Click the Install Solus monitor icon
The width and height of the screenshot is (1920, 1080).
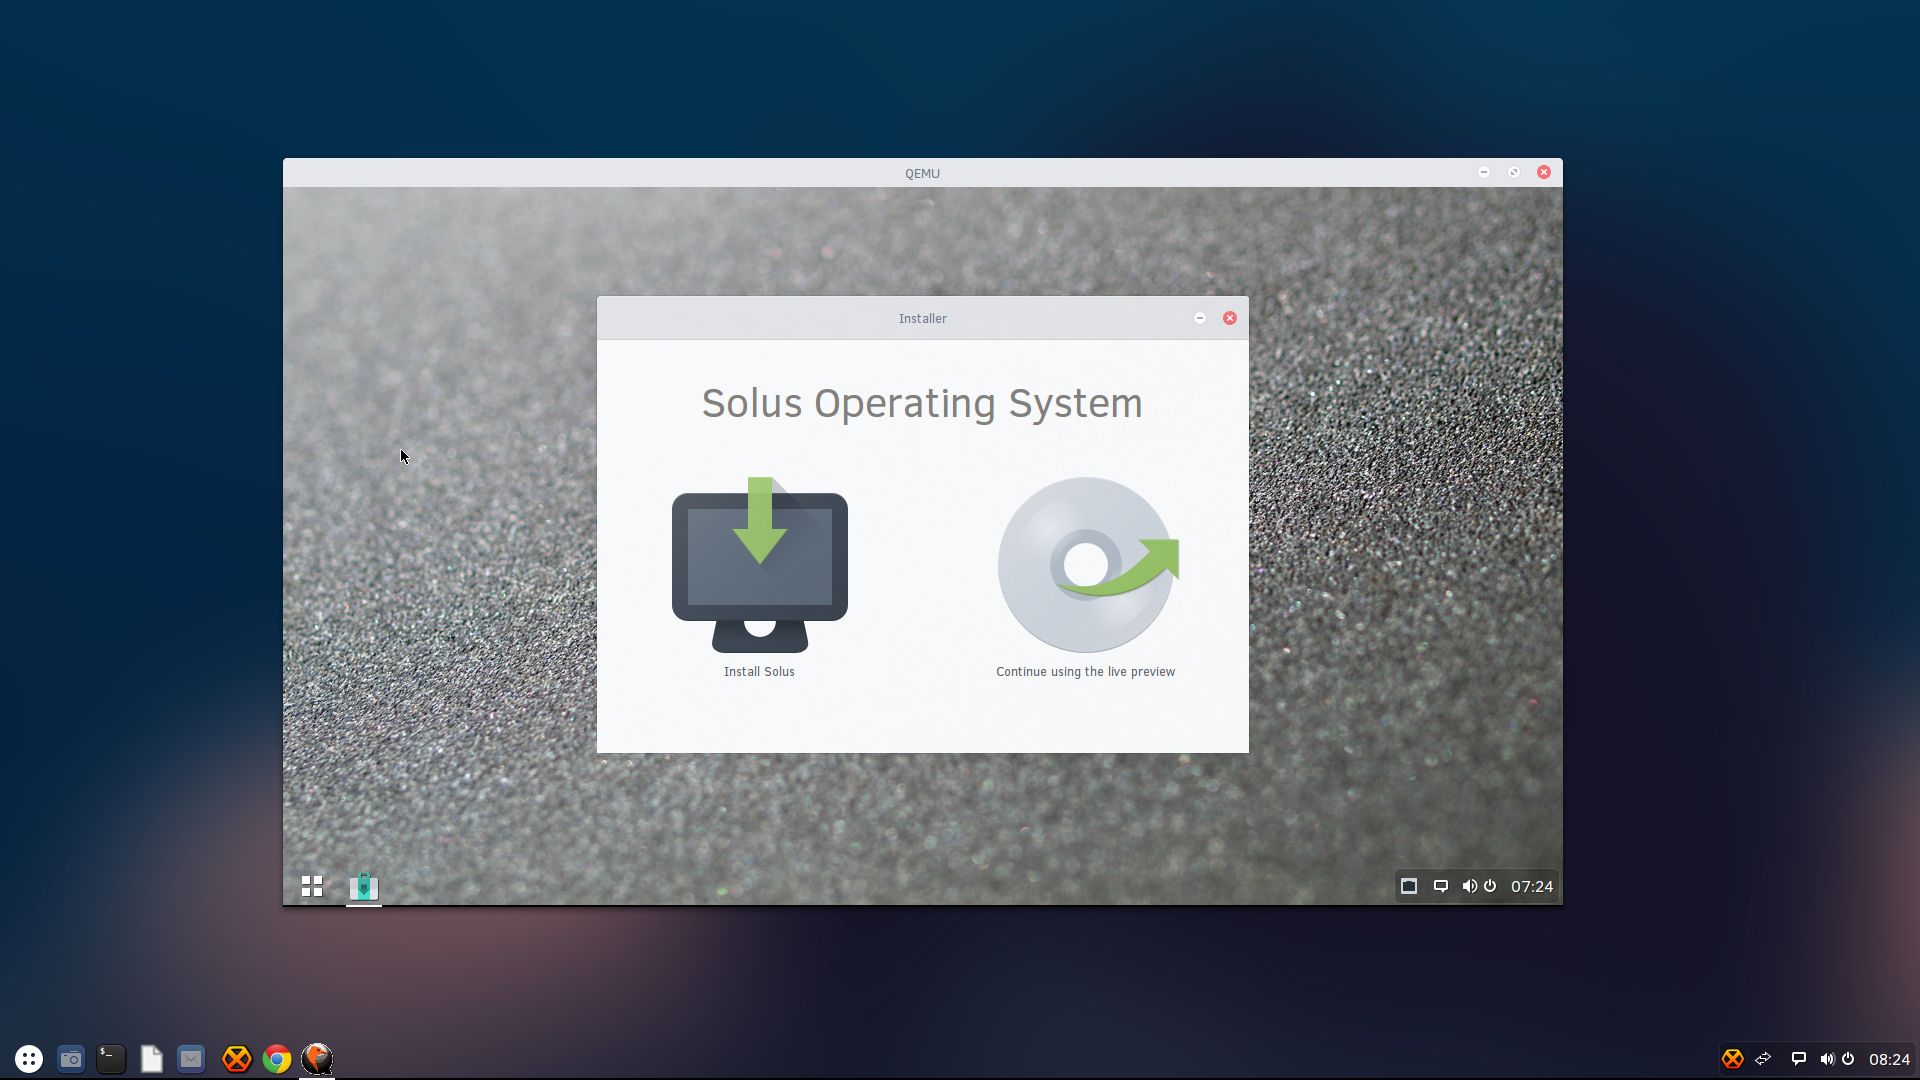(760, 565)
